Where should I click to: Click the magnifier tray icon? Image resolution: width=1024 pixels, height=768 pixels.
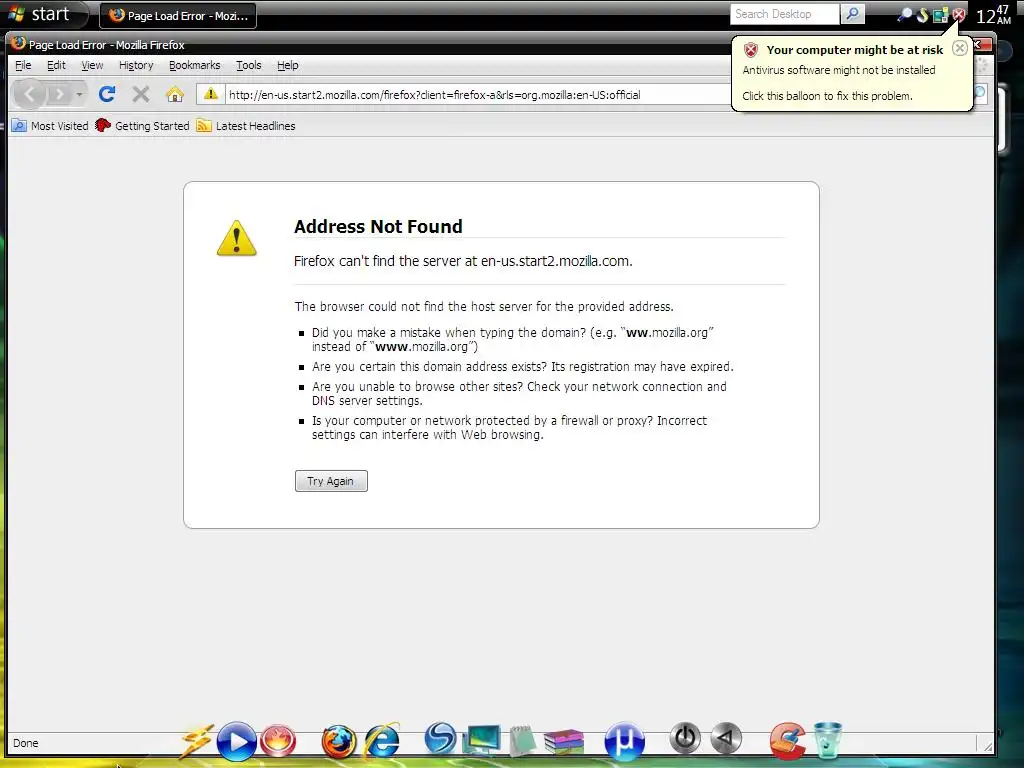pos(904,14)
